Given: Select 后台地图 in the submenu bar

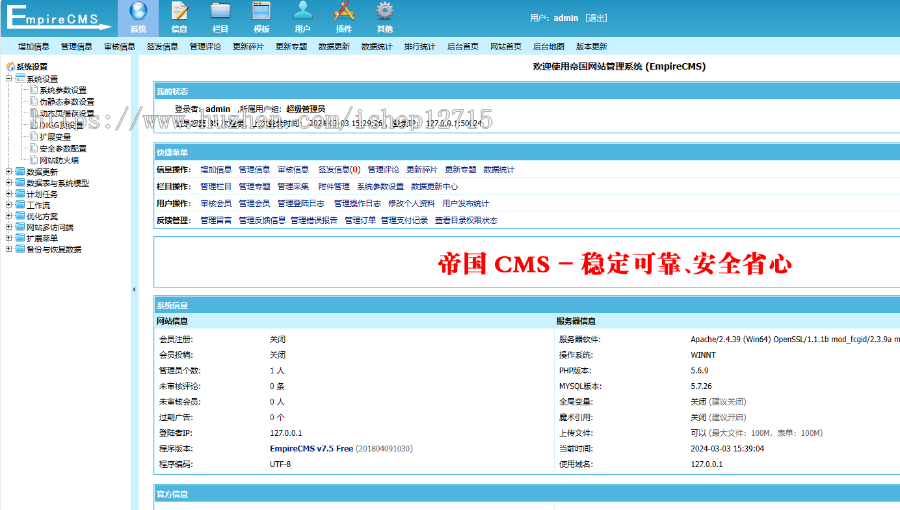Looking at the screenshot, I should coord(549,46).
